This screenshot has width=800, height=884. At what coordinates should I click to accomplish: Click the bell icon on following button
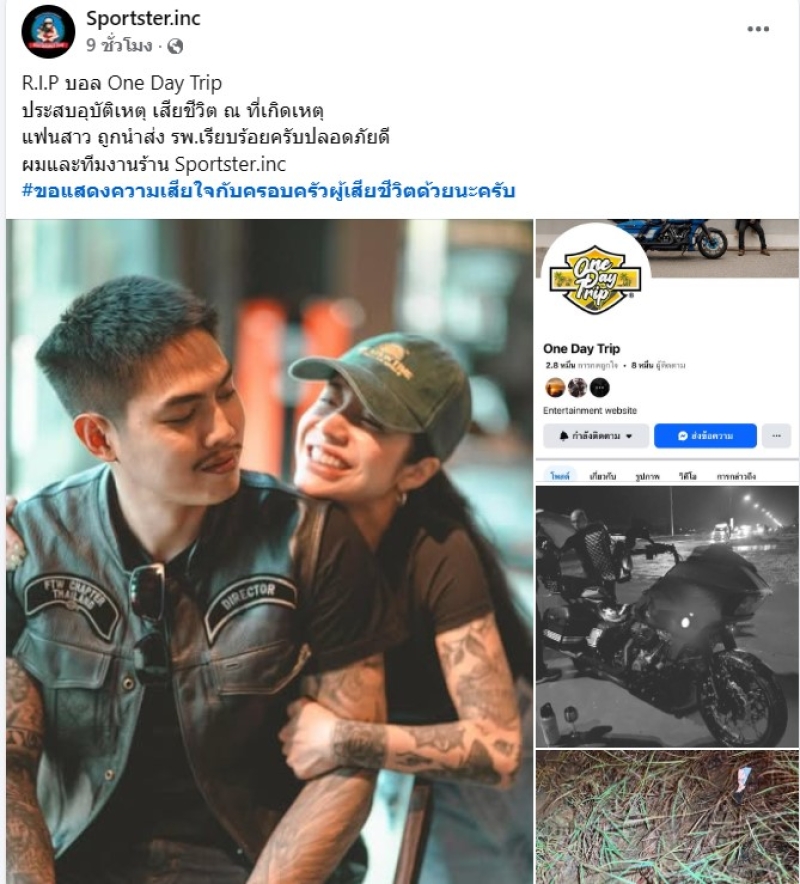[x=564, y=436]
